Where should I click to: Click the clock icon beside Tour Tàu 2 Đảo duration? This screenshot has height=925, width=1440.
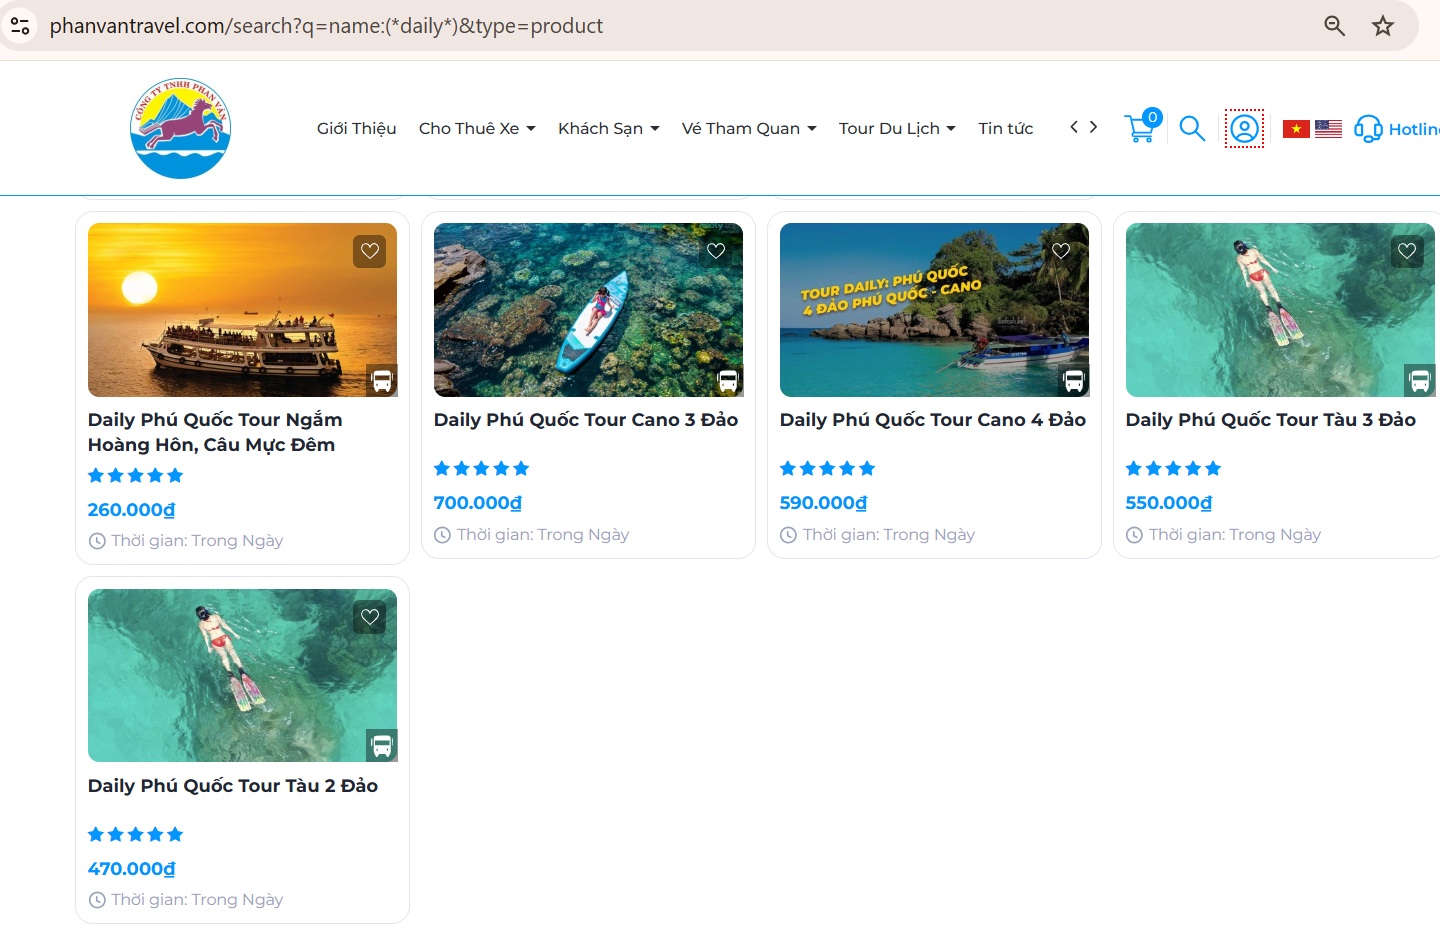(96, 899)
